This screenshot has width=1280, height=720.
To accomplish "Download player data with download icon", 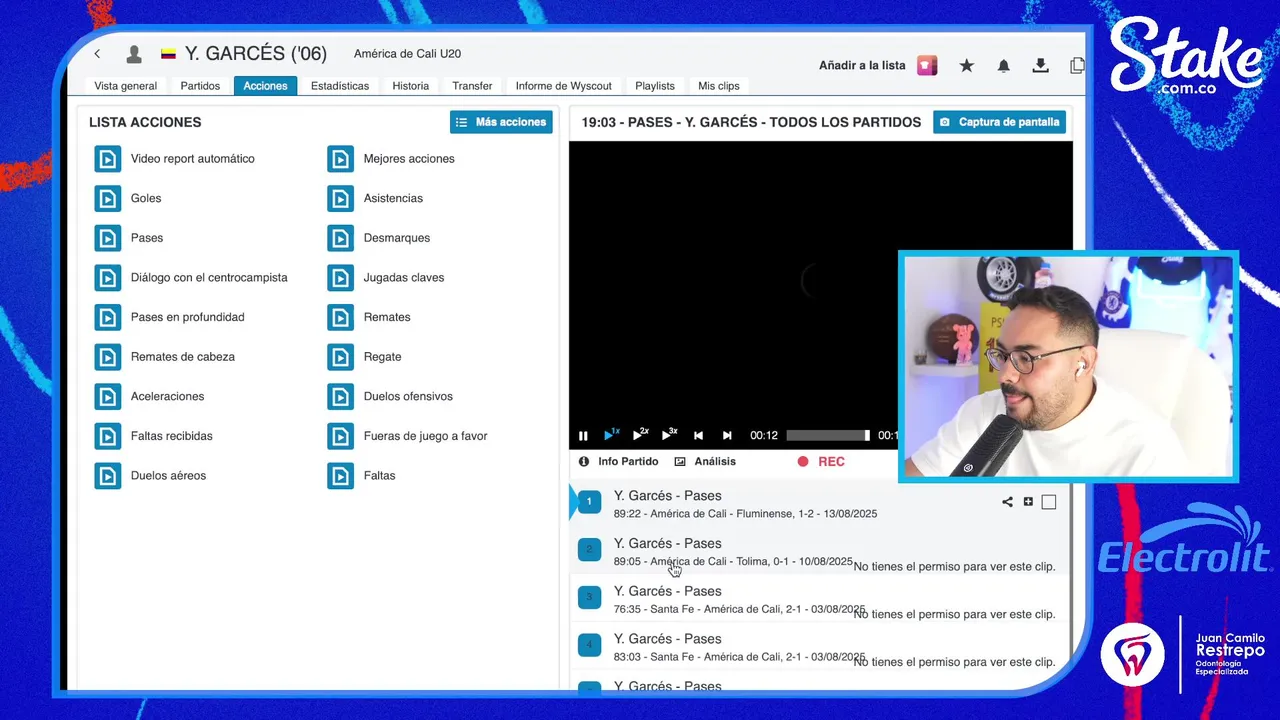I will click(x=1040, y=66).
